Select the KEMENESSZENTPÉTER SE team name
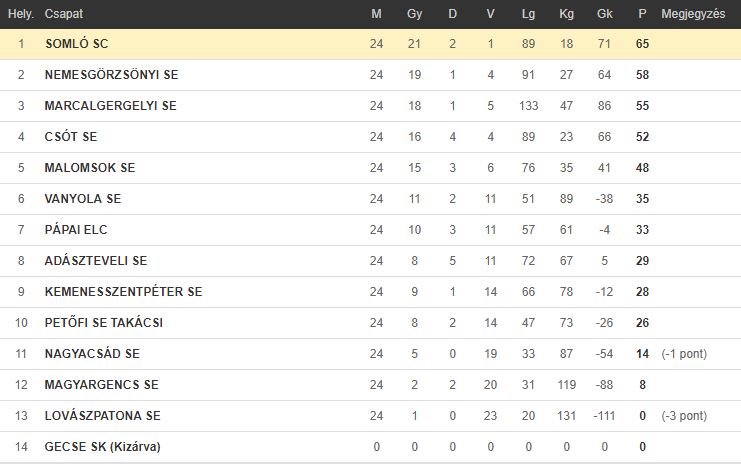 click(123, 292)
